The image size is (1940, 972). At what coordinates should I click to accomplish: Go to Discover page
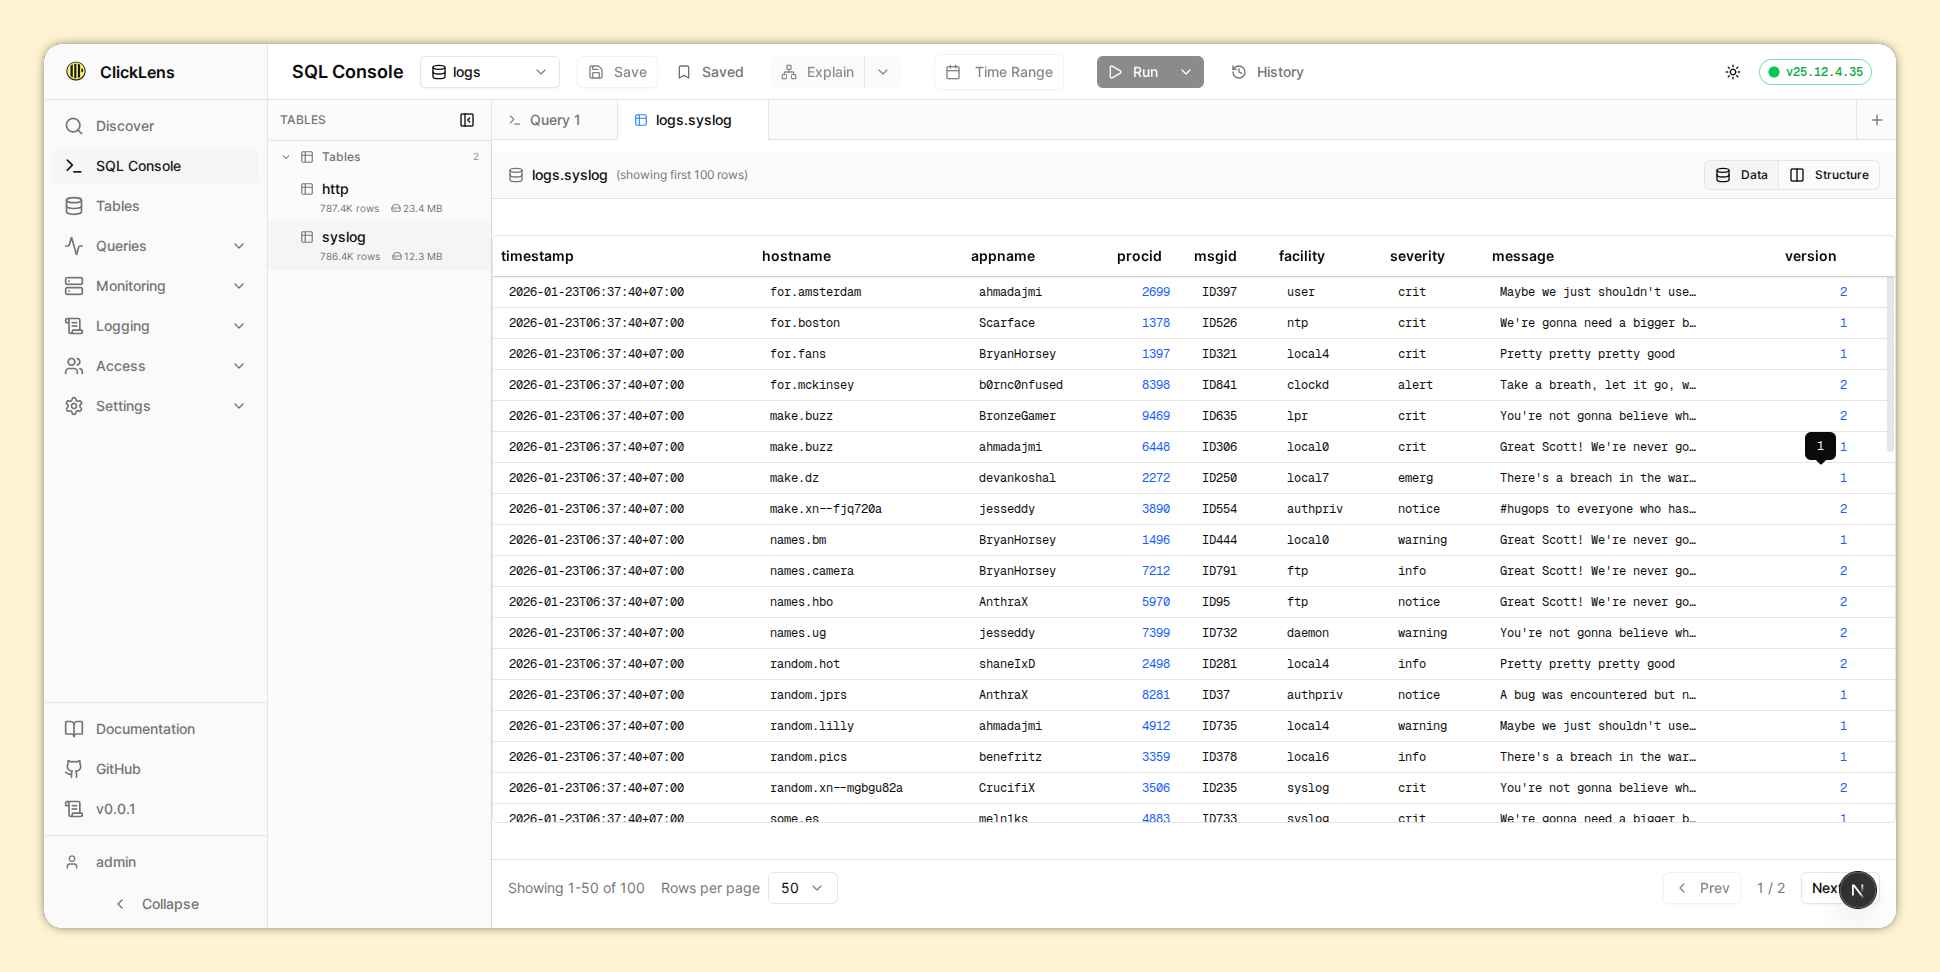coord(125,126)
